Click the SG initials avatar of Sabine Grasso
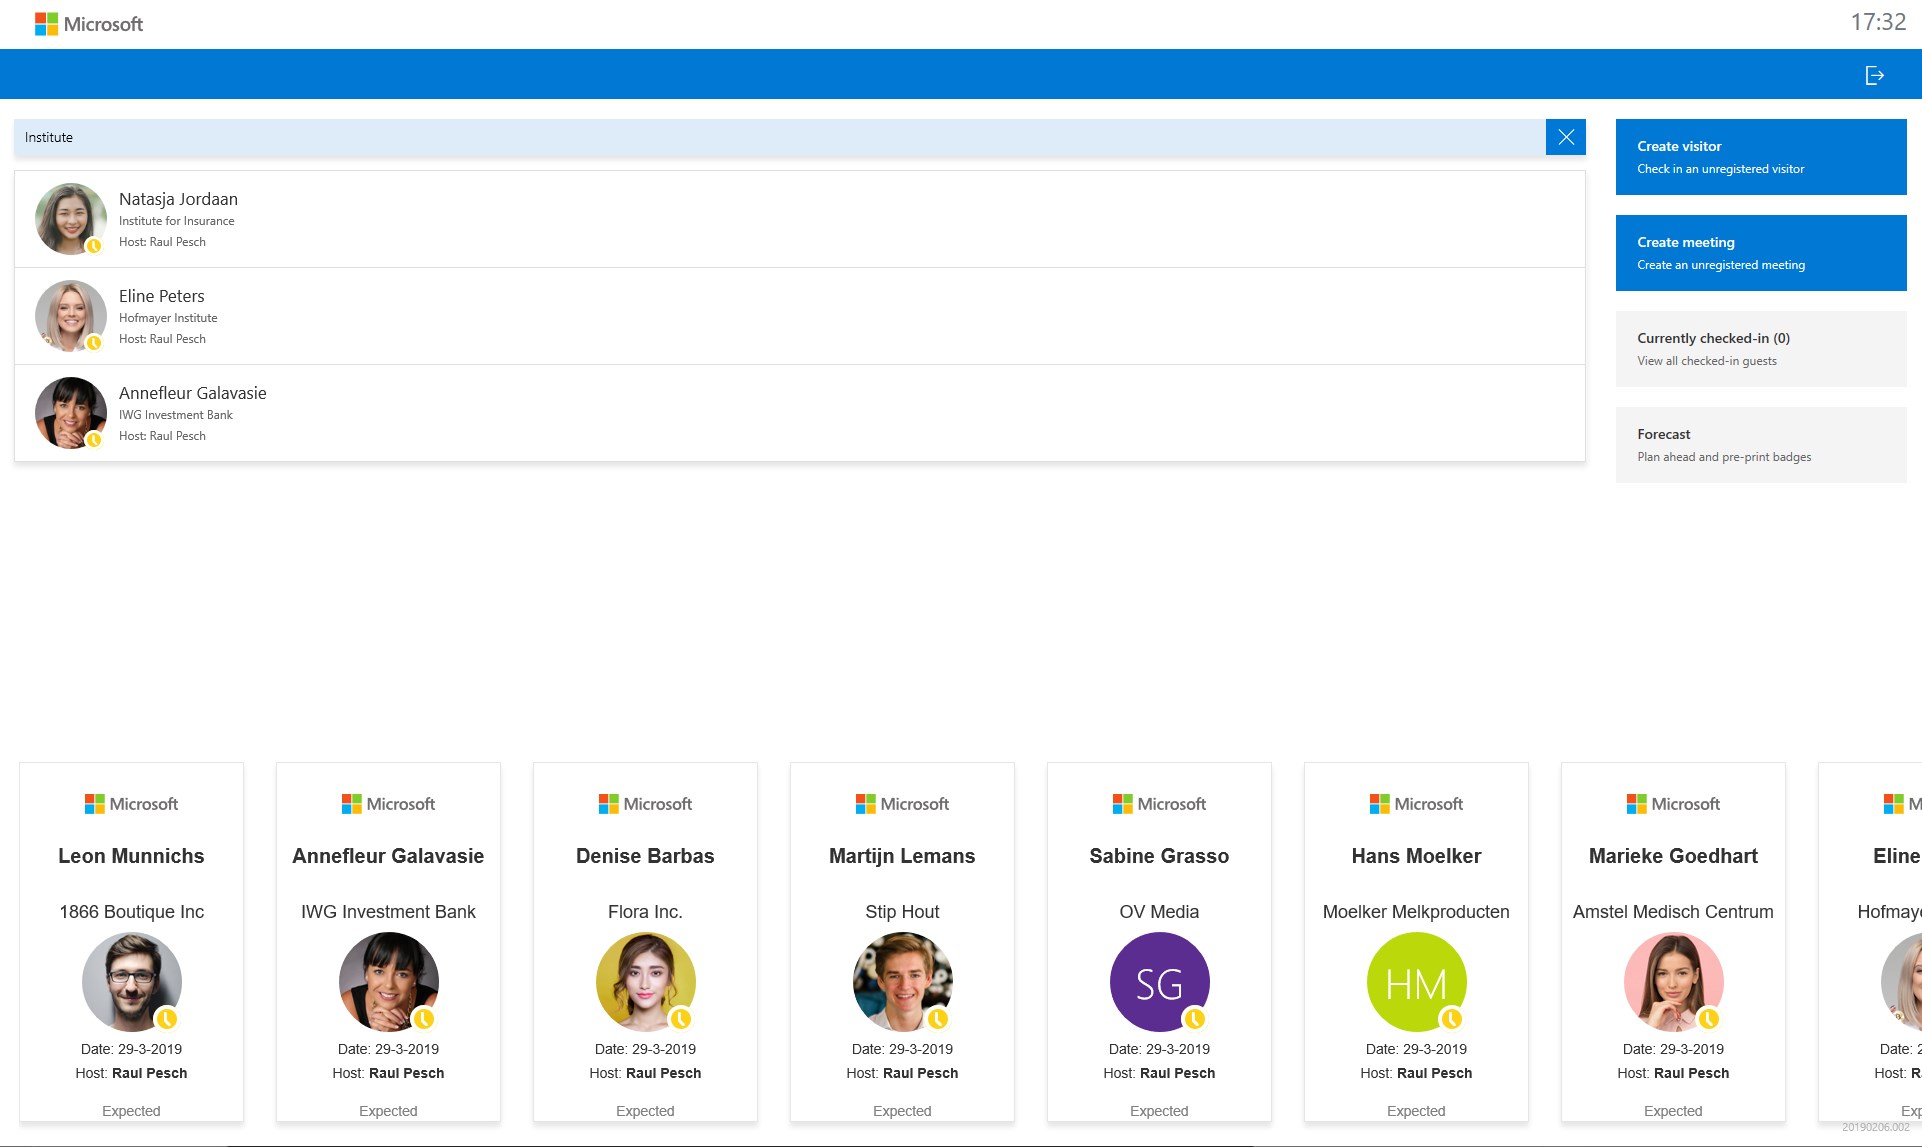The image size is (1922, 1147). (1159, 982)
